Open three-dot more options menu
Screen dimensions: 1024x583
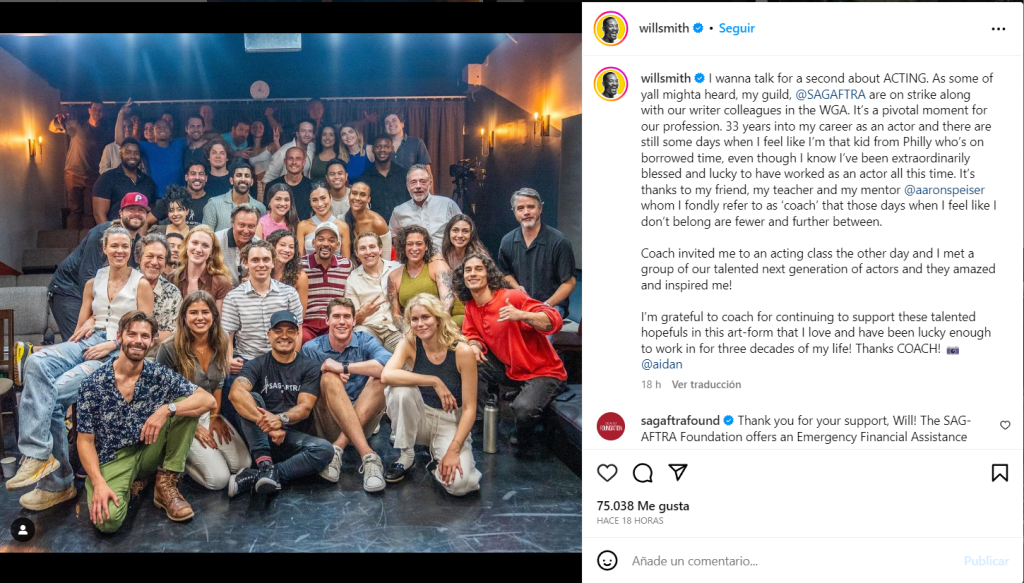click(x=998, y=29)
